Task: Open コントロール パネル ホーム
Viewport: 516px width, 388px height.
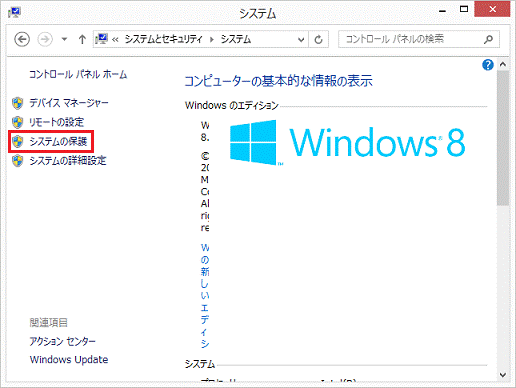Action: point(78,74)
